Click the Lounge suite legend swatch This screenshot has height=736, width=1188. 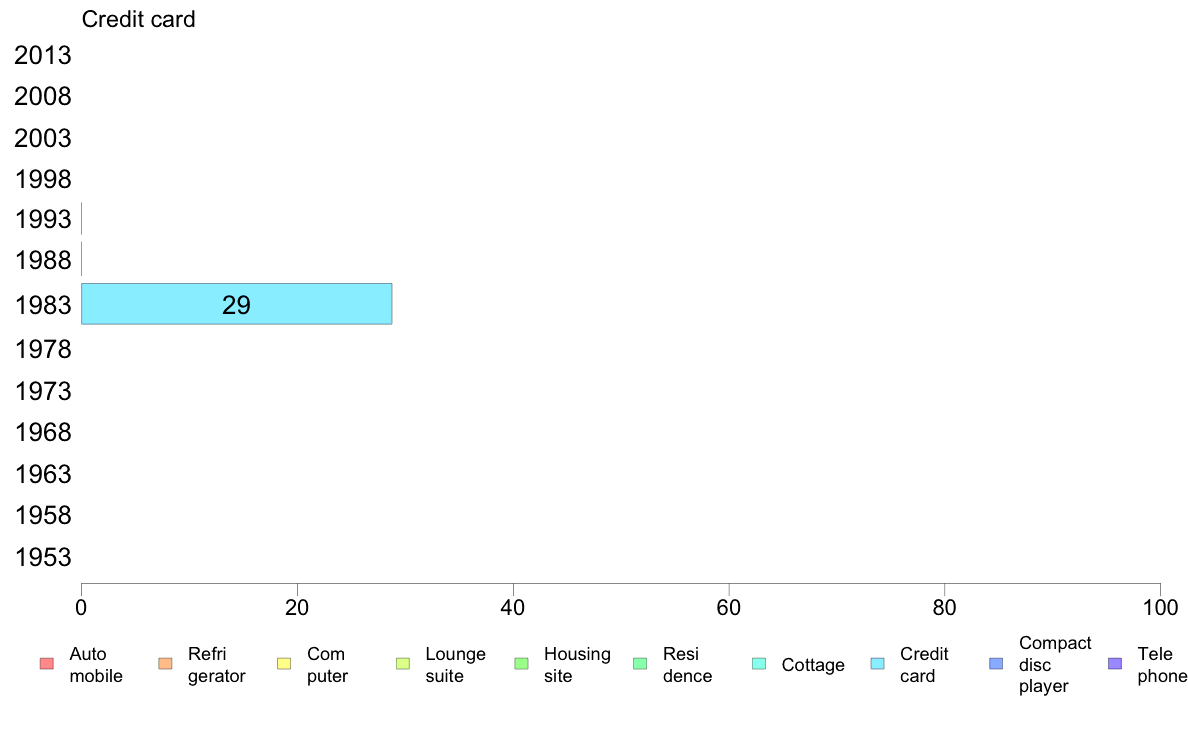[x=403, y=664]
